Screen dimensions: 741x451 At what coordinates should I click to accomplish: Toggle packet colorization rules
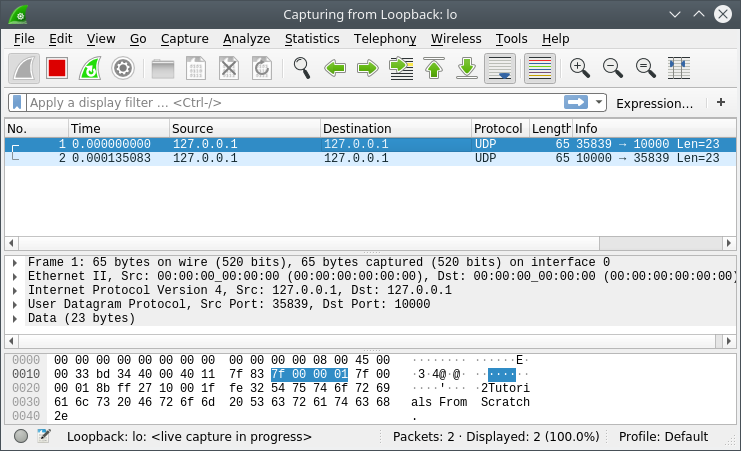540,69
